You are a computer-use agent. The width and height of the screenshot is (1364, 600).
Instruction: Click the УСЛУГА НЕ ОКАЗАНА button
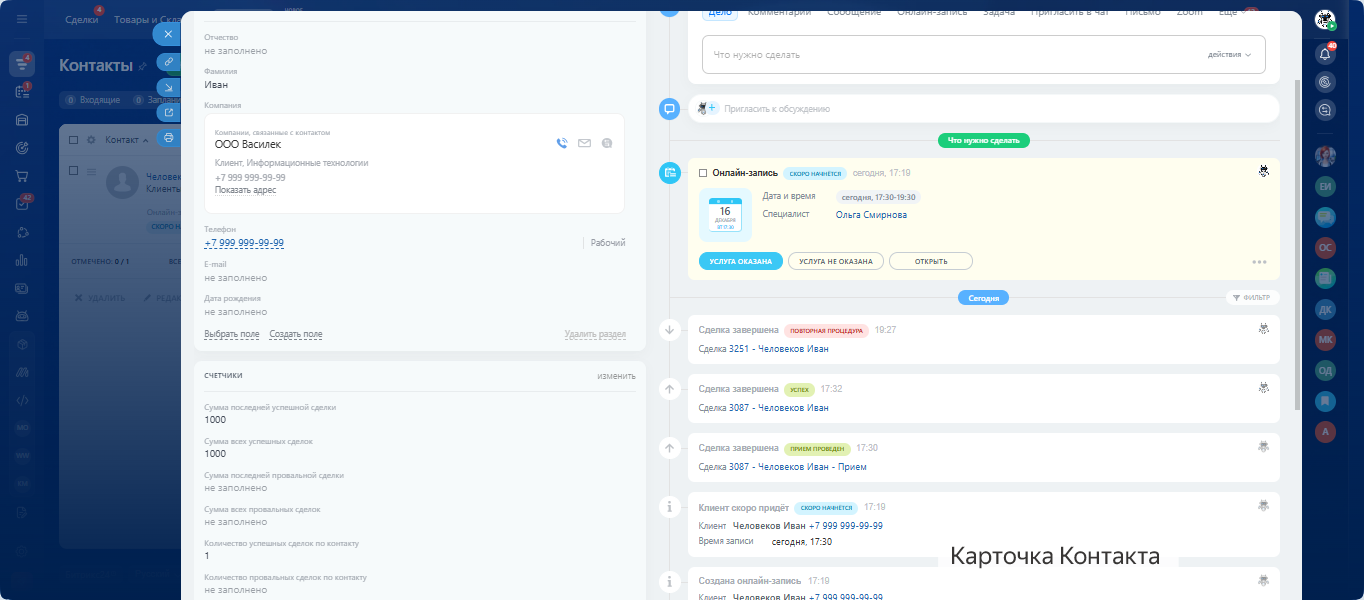click(835, 261)
